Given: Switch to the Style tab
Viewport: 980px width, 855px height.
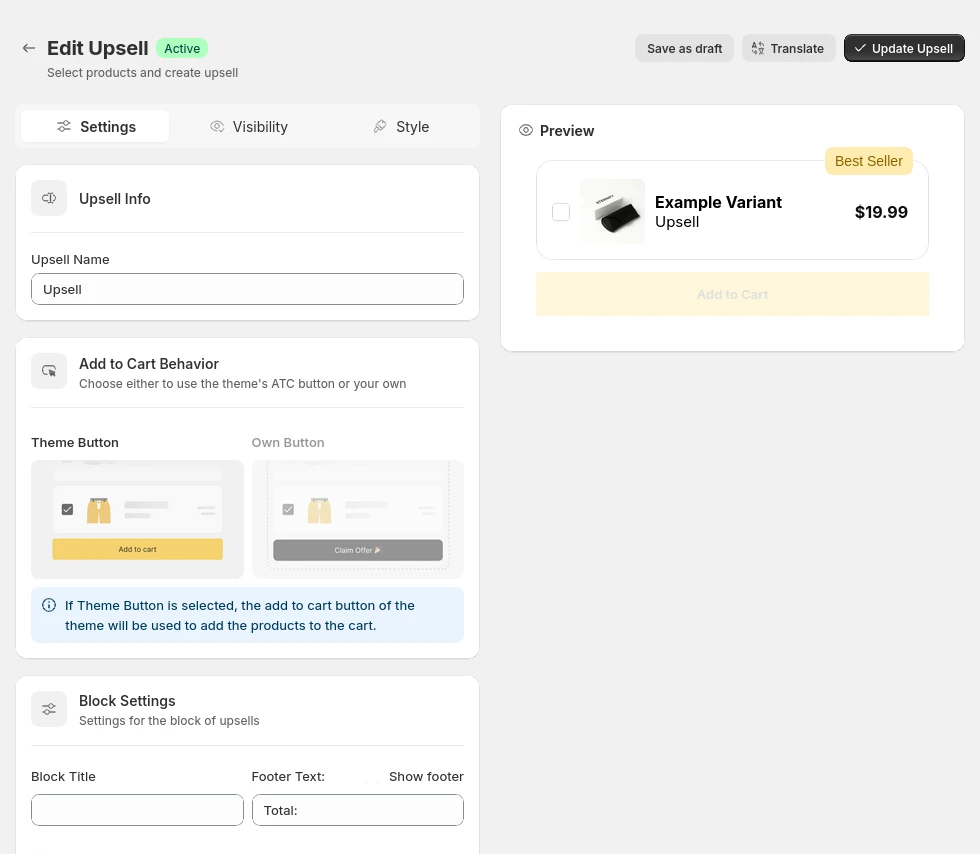Looking at the screenshot, I should [x=401, y=126].
